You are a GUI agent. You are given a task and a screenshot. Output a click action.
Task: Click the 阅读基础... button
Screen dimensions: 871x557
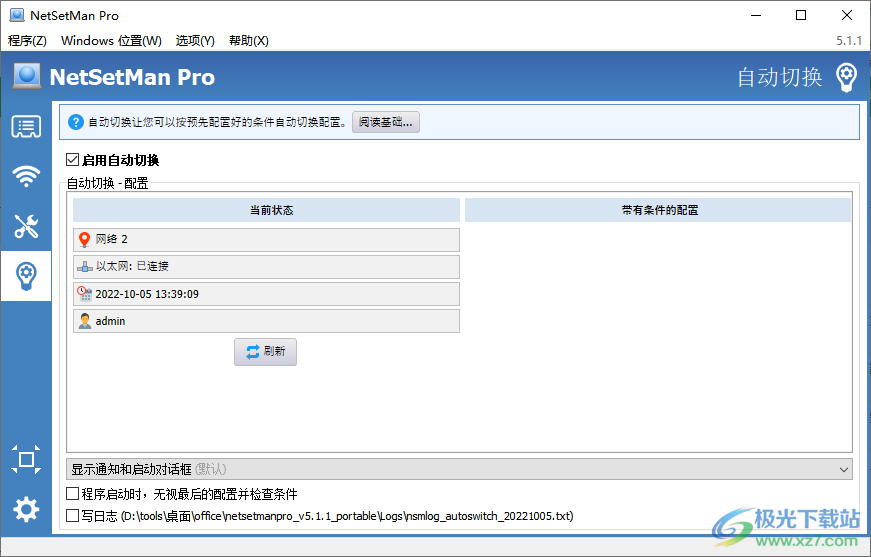click(386, 122)
